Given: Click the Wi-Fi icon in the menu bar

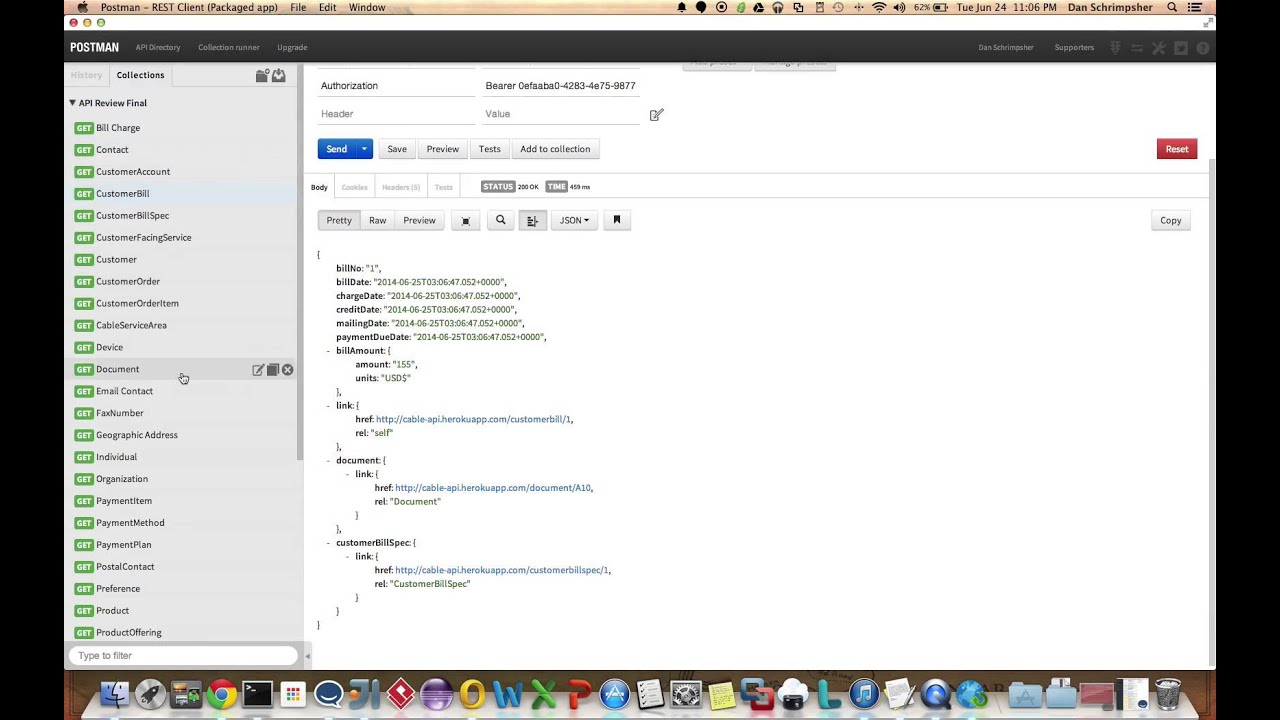Looking at the screenshot, I should (x=879, y=7).
